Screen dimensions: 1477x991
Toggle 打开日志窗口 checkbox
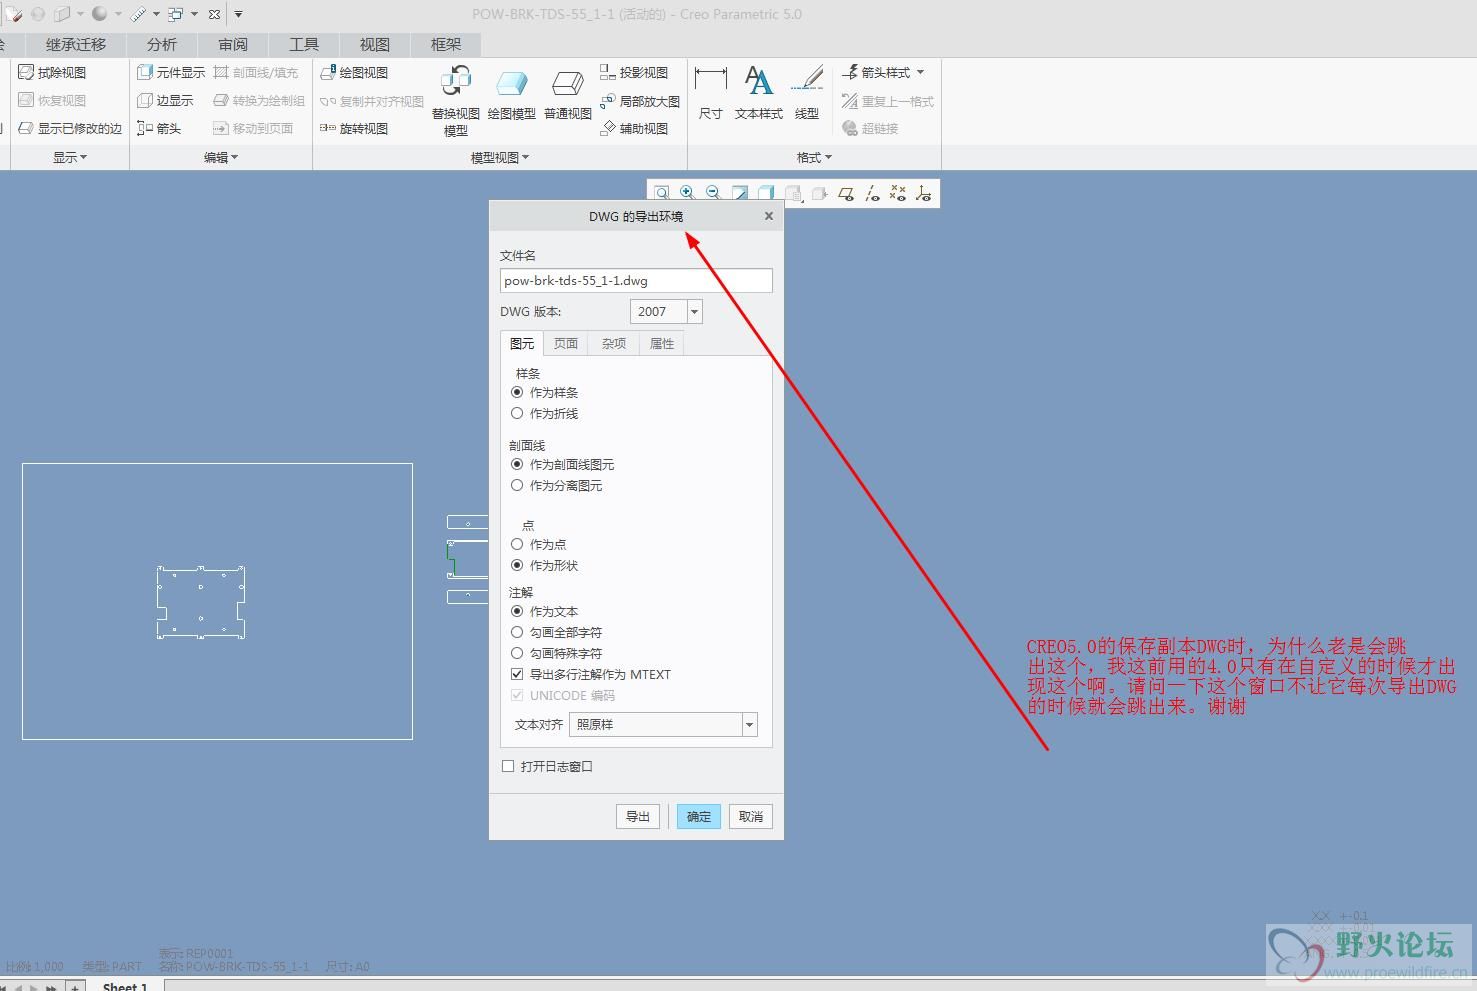click(x=508, y=766)
